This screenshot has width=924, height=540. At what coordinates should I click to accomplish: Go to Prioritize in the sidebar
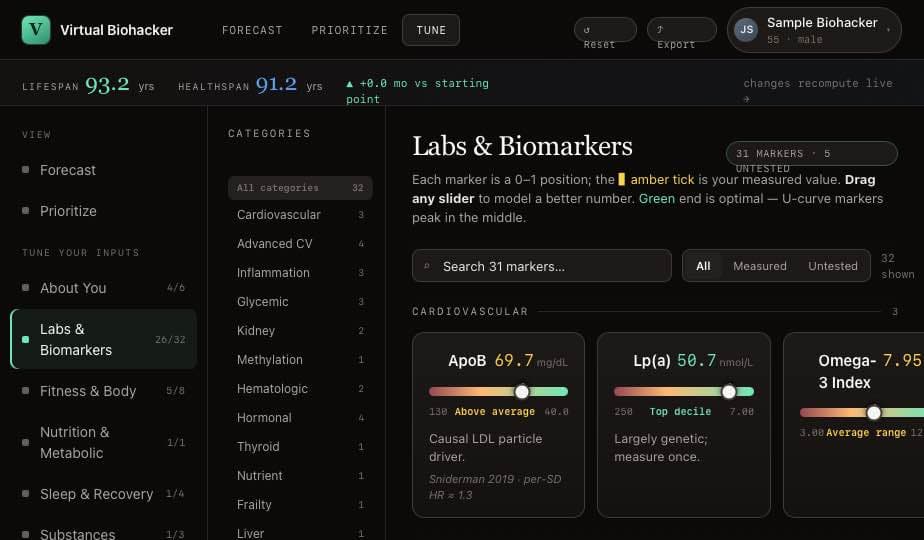pyautogui.click(x=103, y=211)
